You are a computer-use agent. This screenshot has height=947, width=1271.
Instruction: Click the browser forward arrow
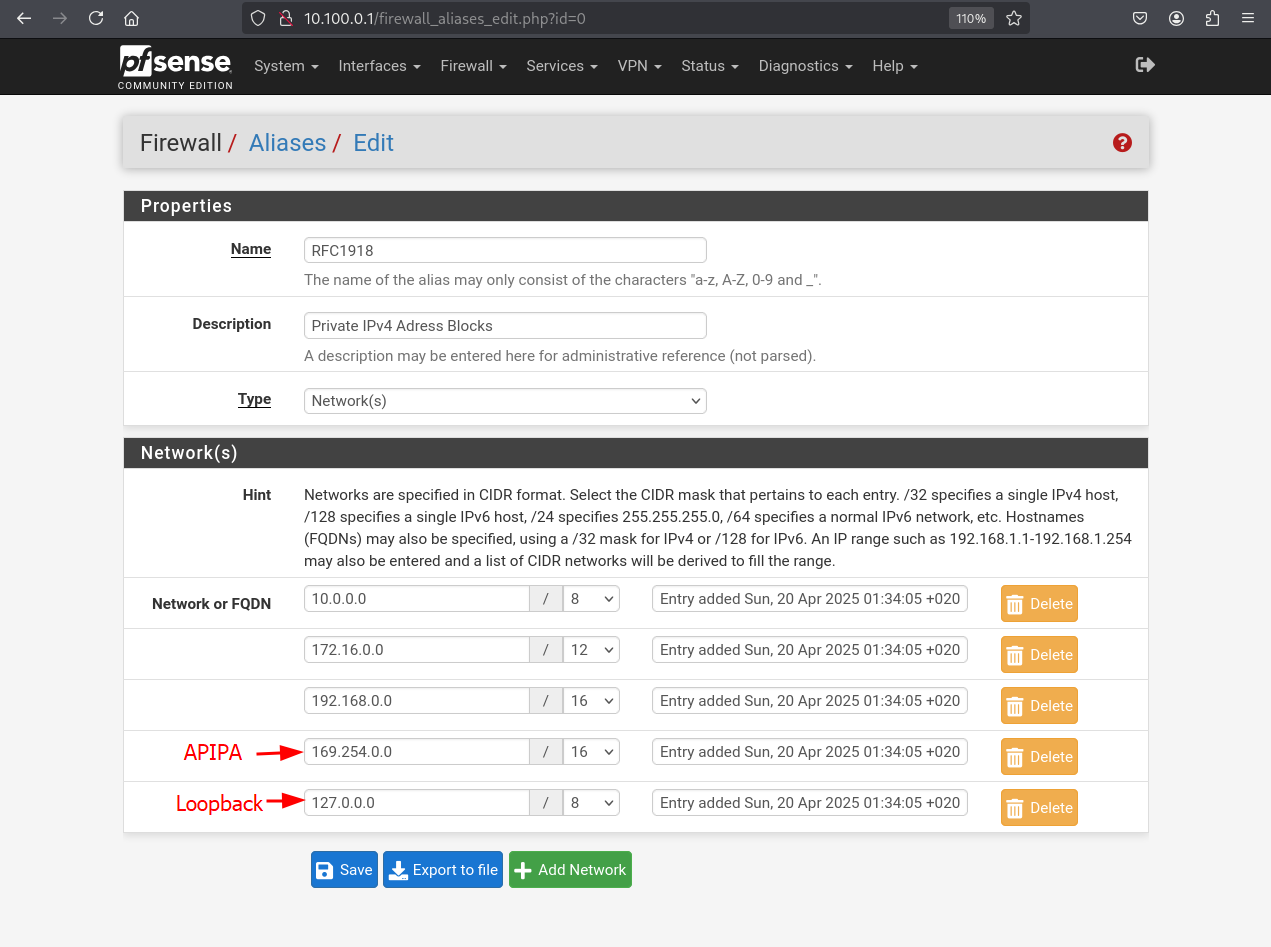click(60, 18)
